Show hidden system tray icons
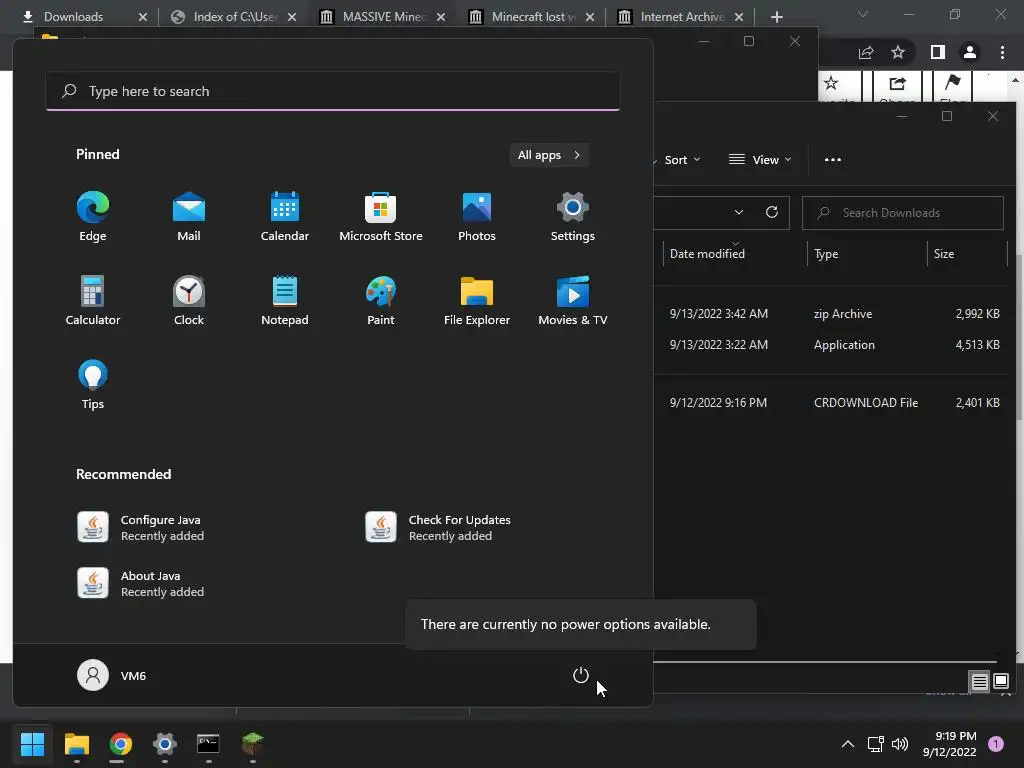The width and height of the screenshot is (1024, 768). point(848,743)
